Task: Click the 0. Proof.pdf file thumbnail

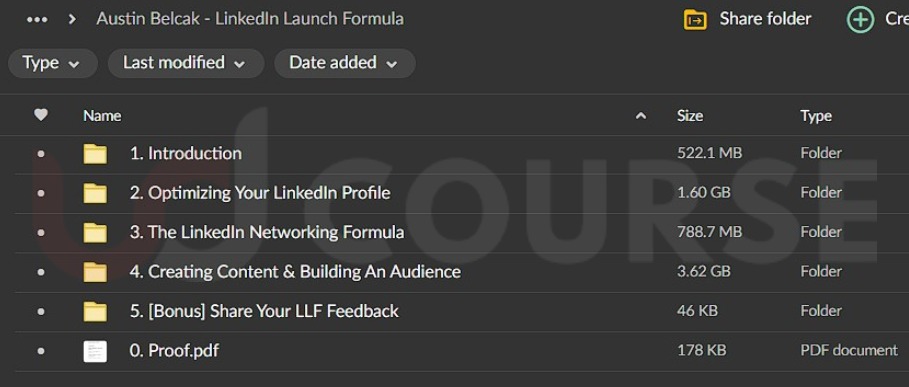Action: (95, 351)
